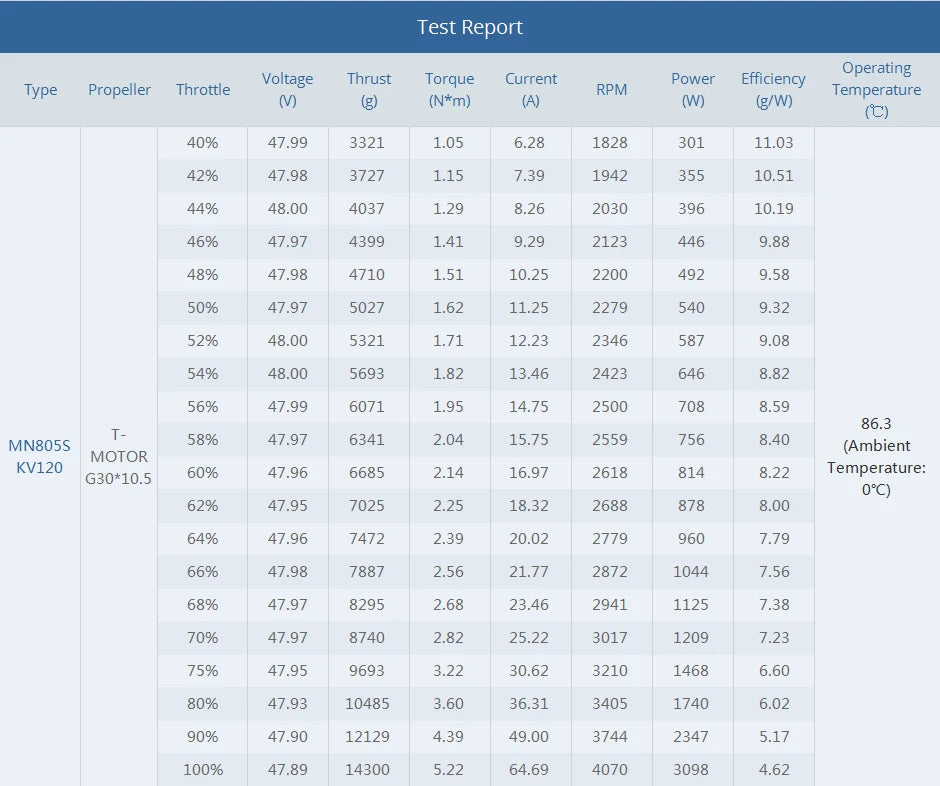Click the Type column header
The width and height of the screenshot is (940, 786).
coord(41,90)
